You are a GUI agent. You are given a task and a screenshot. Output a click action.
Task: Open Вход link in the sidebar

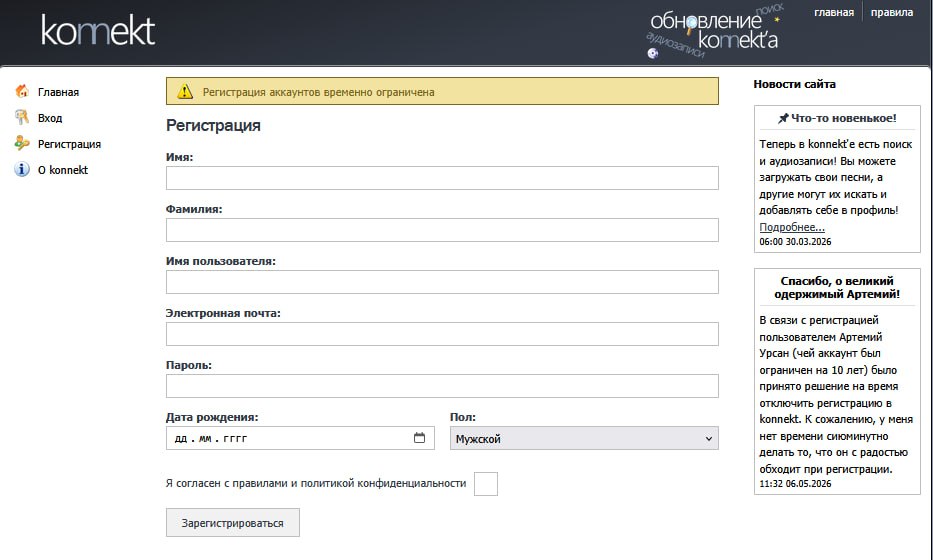click(x=50, y=118)
